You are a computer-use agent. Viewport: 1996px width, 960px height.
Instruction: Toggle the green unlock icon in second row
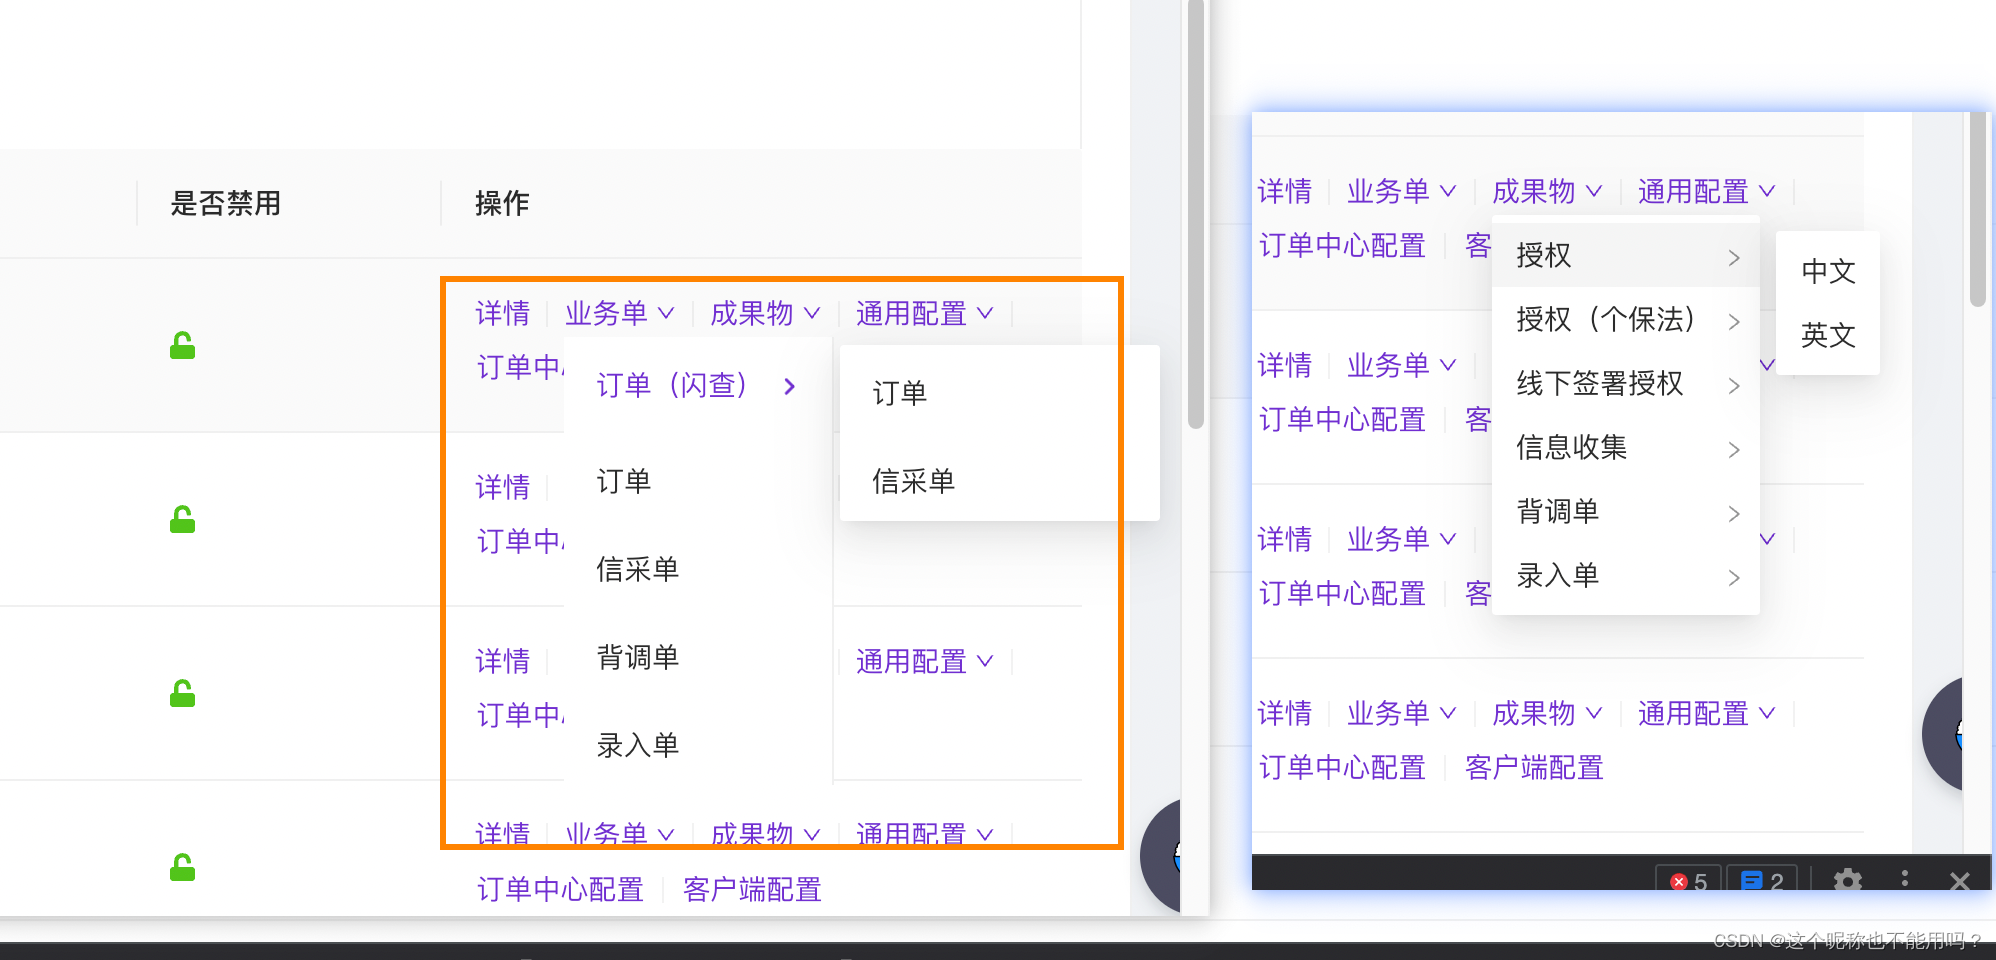point(182,518)
